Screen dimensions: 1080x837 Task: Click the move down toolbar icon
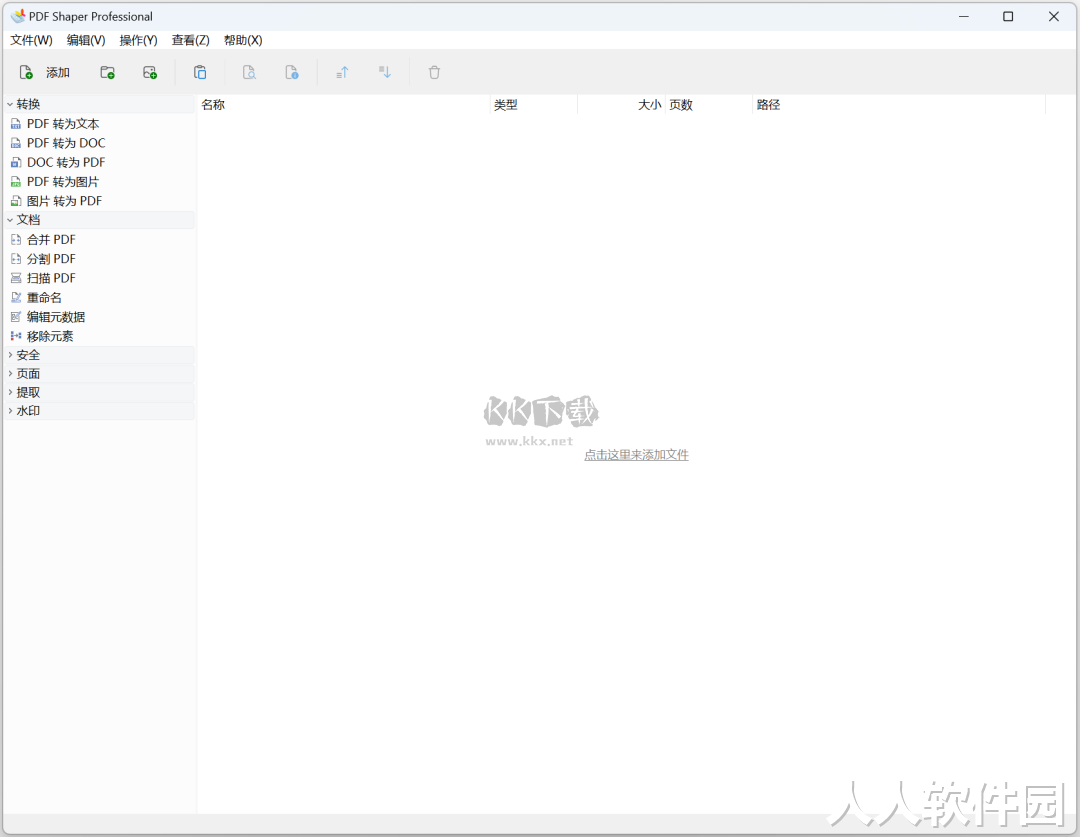click(385, 72)
